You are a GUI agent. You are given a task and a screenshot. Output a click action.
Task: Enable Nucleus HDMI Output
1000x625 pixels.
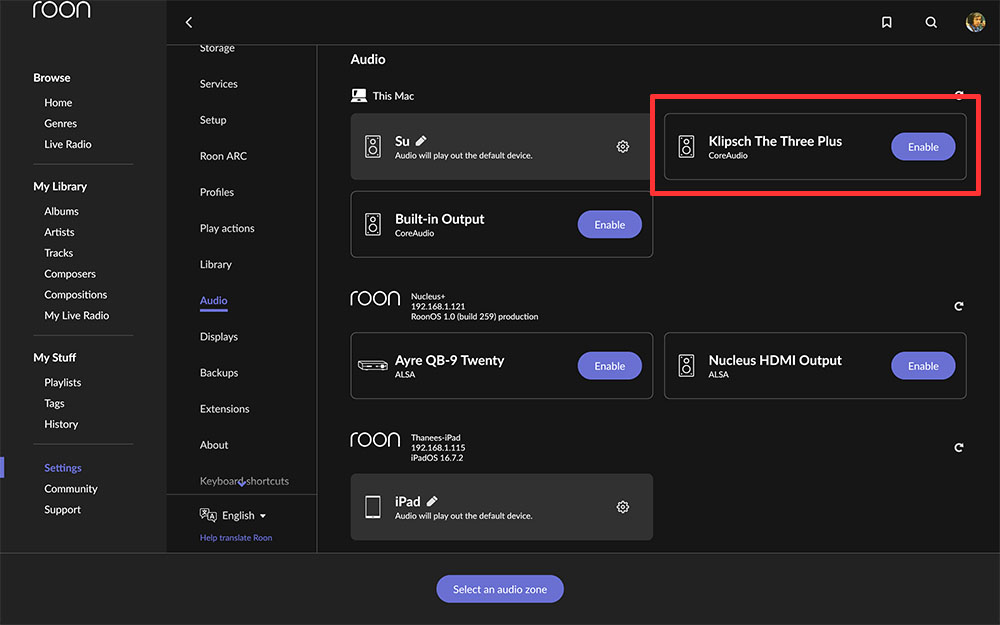tap(922, 366)
